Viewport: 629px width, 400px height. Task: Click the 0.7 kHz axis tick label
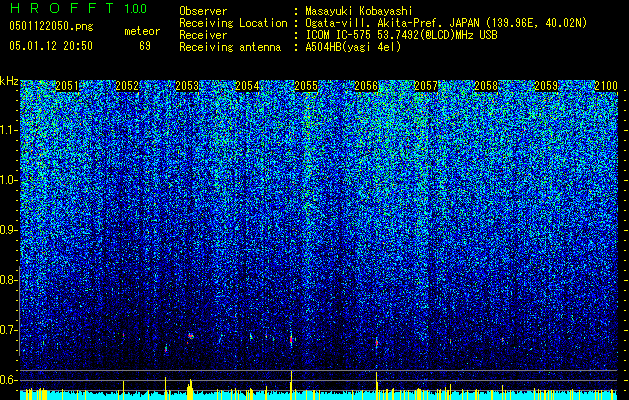8,330
